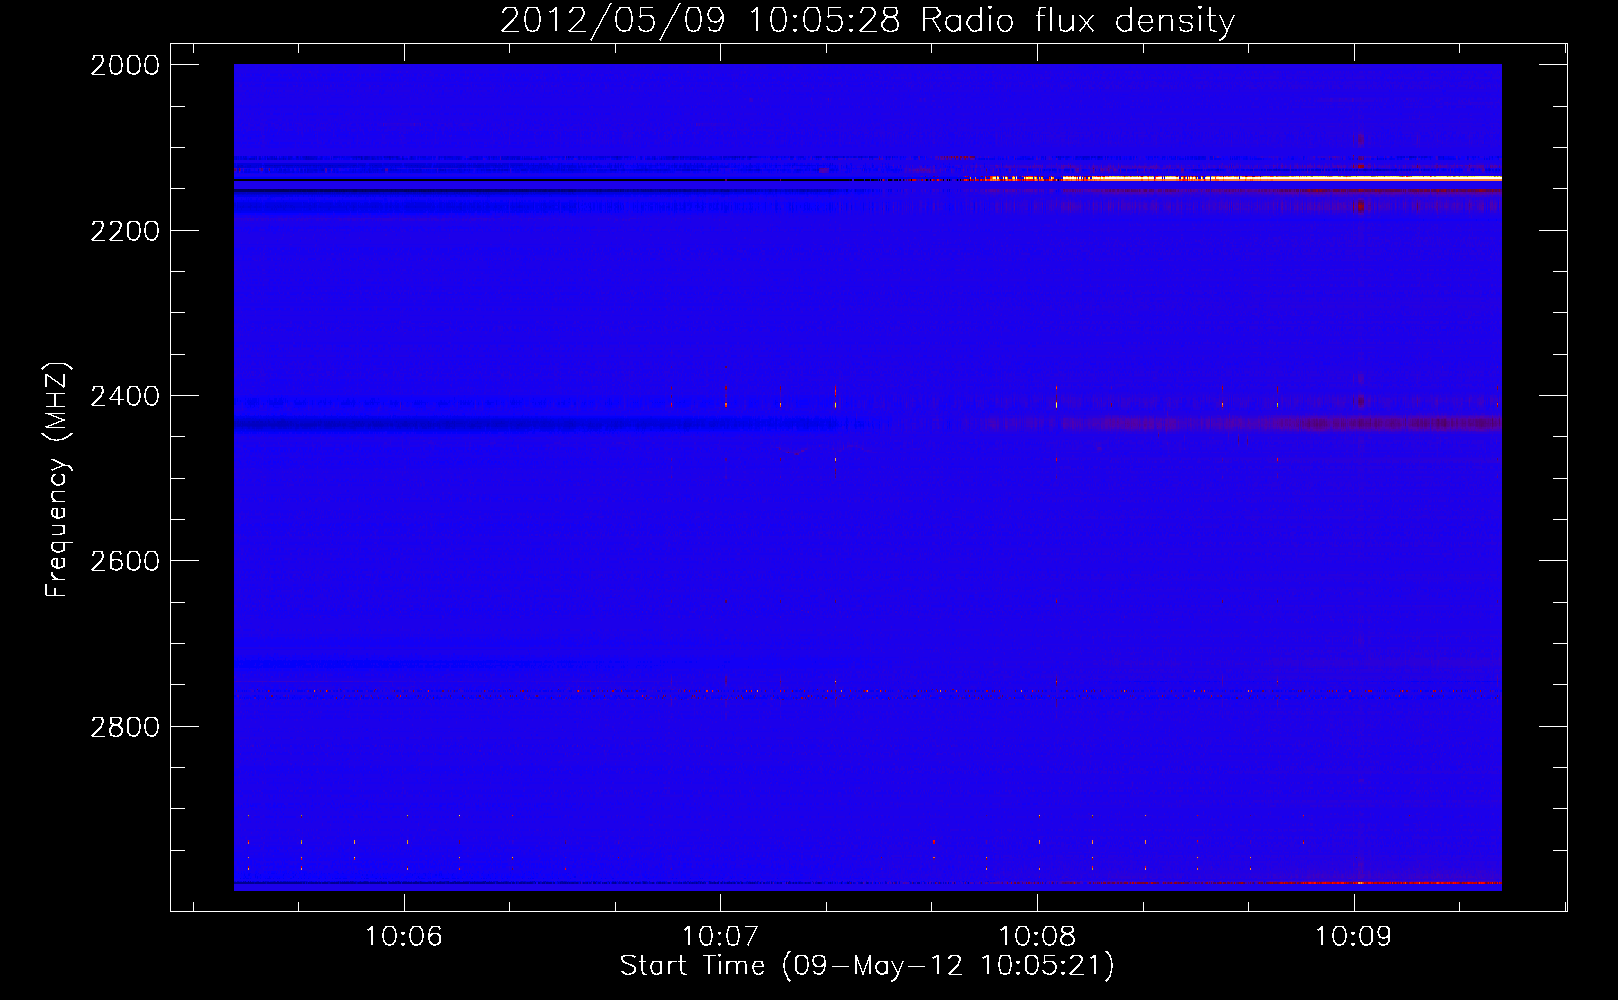Screen dimensions: 1618x1000
Task: Select the 2000 frequency axis label
Action: tap(125, 65)
